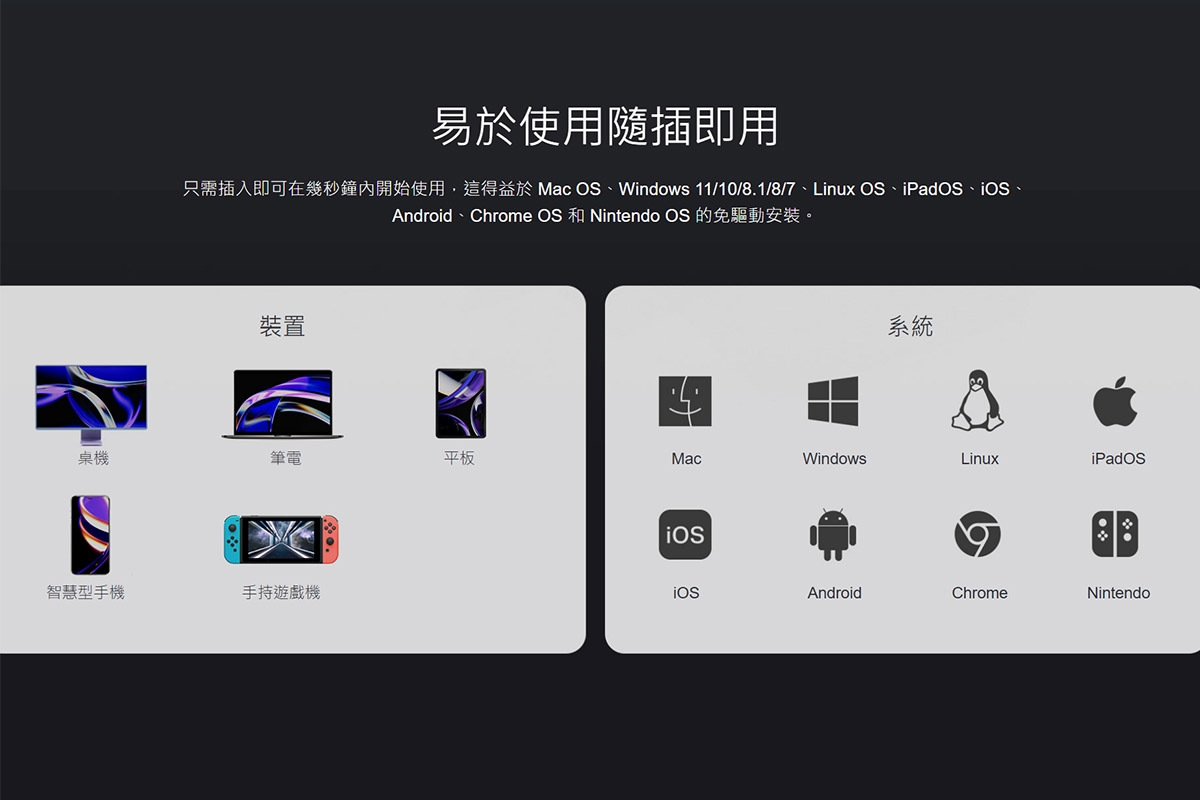Viewport: 1200px width, 800px height.
Task: Click the Mac text label
Action: click(686, 459)
